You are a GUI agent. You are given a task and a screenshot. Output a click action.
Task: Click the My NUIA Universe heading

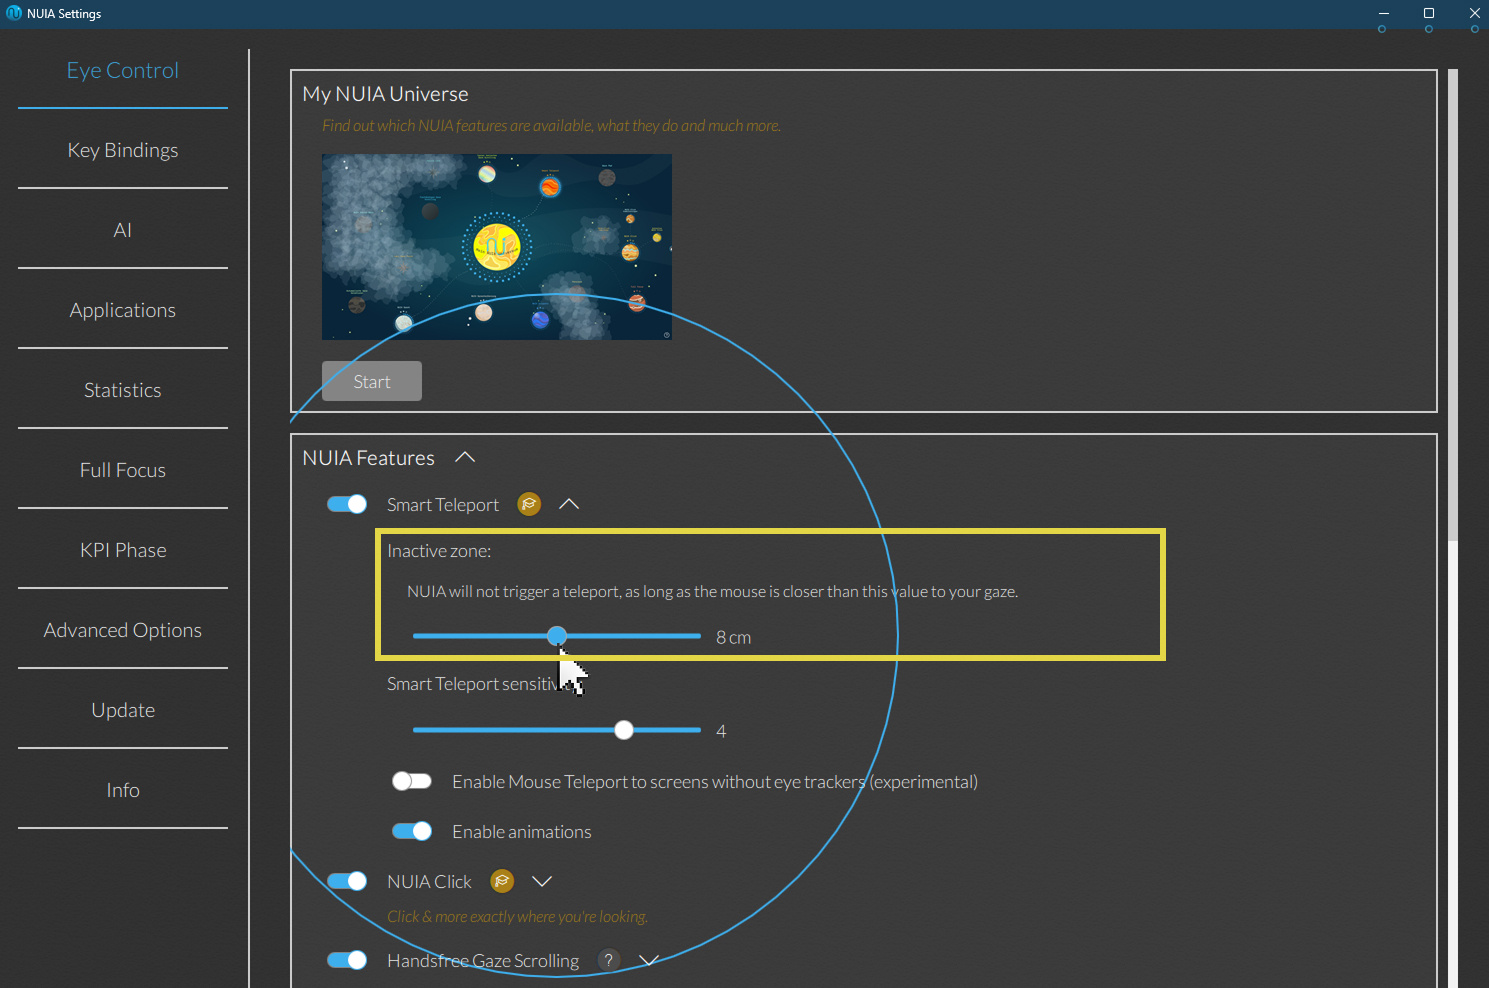click(x=385, y=94)
